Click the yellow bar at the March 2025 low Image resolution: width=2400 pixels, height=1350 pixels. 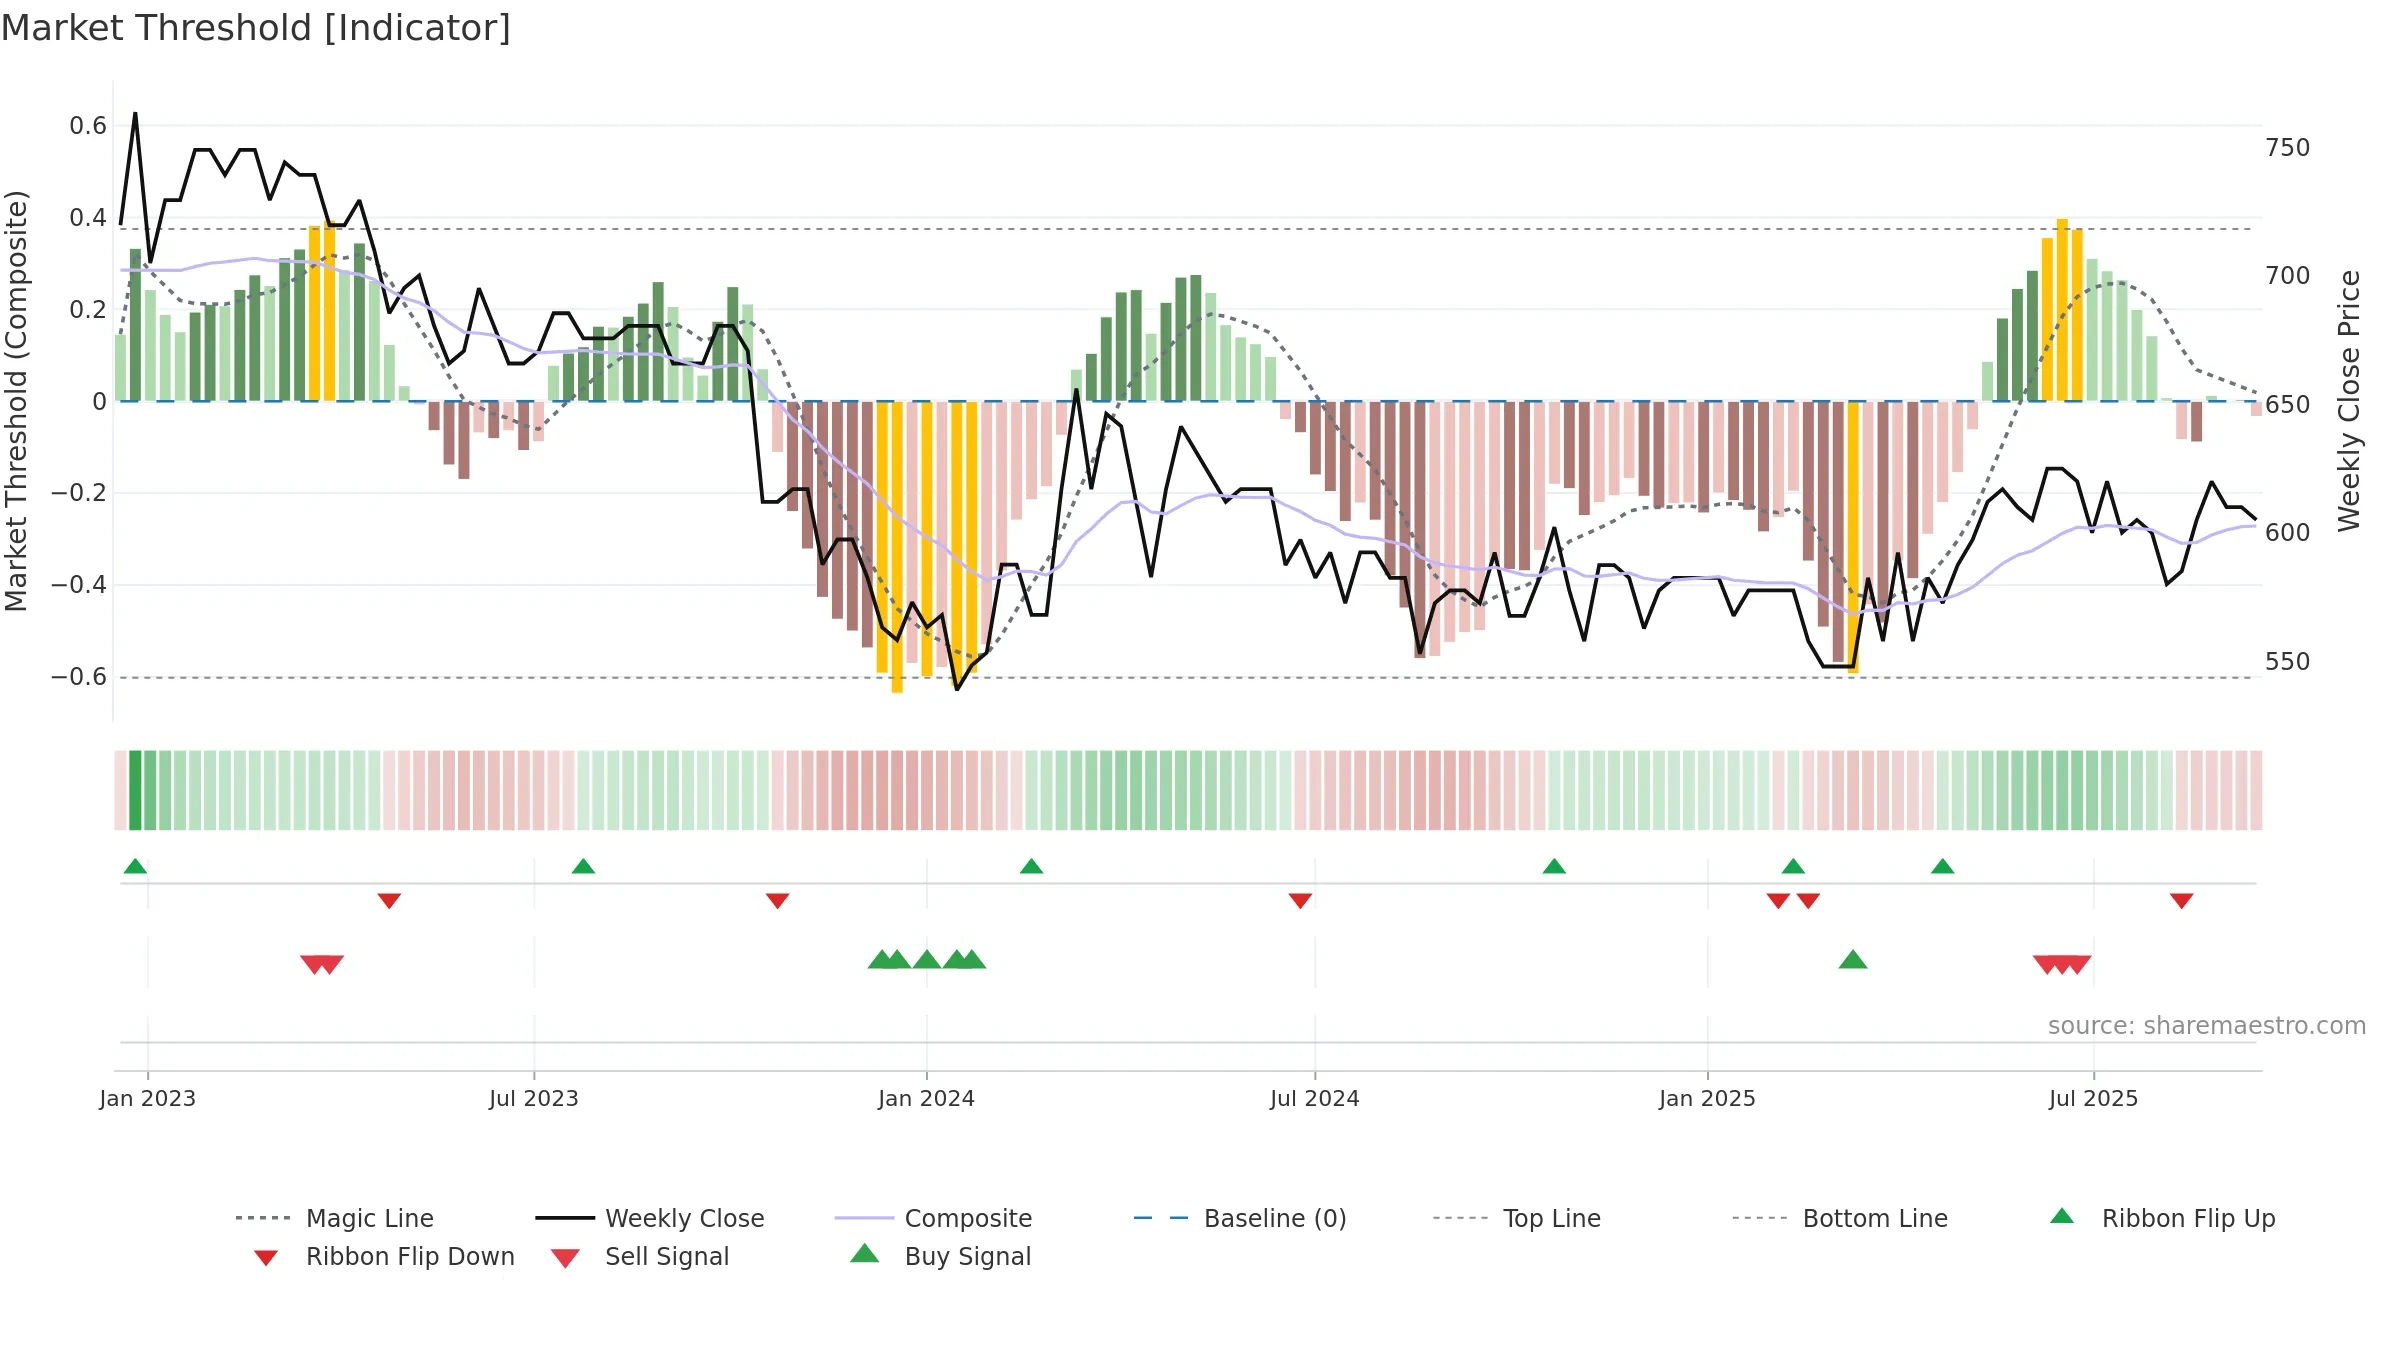point(1853,537)
